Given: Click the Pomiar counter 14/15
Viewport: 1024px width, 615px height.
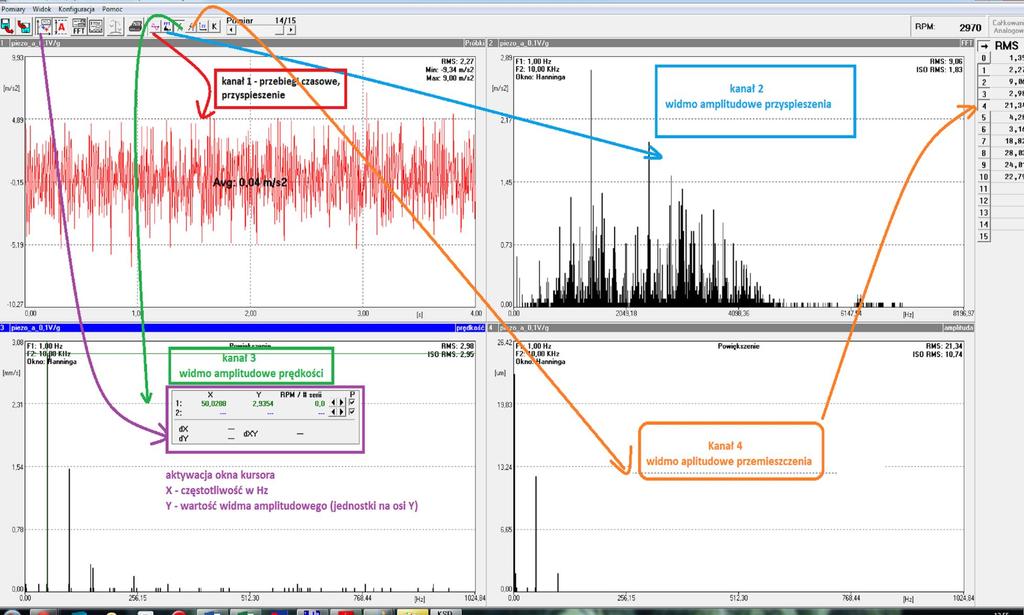Looking at the screenshot, I should click(x=285, y=20).
